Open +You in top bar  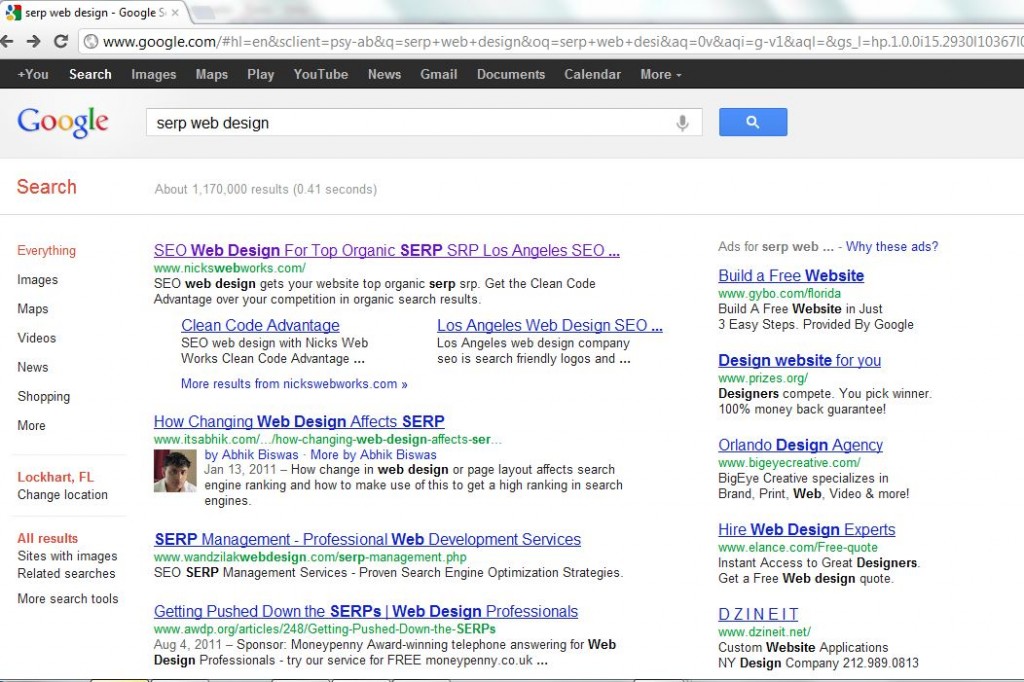pos(33,74)
